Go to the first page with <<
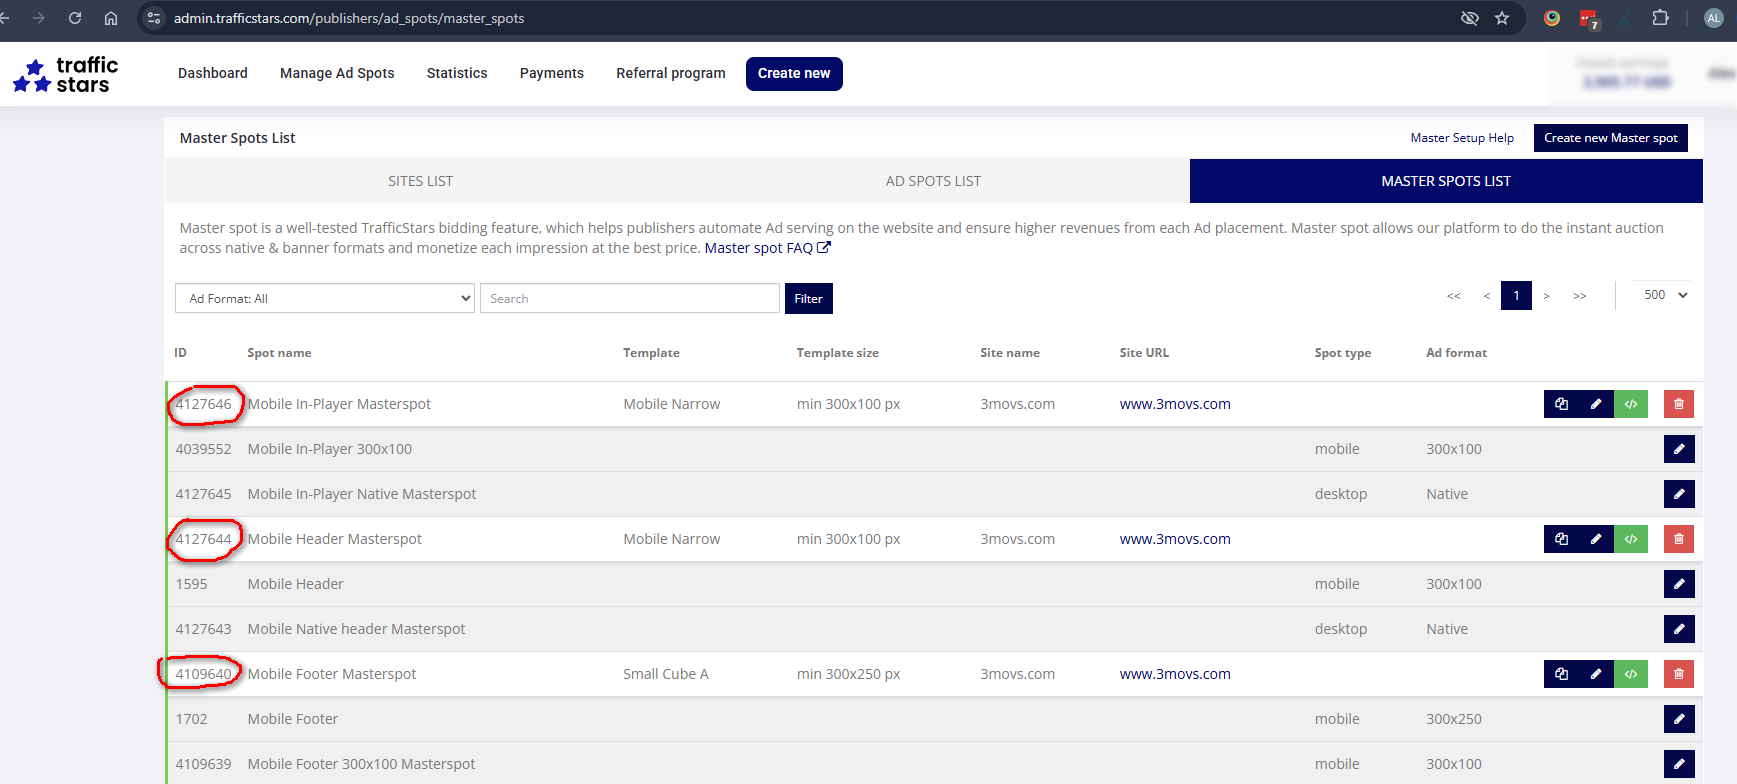Image resolution: width=1737 pixels, height=784 pixels. tap(1454, 296)
